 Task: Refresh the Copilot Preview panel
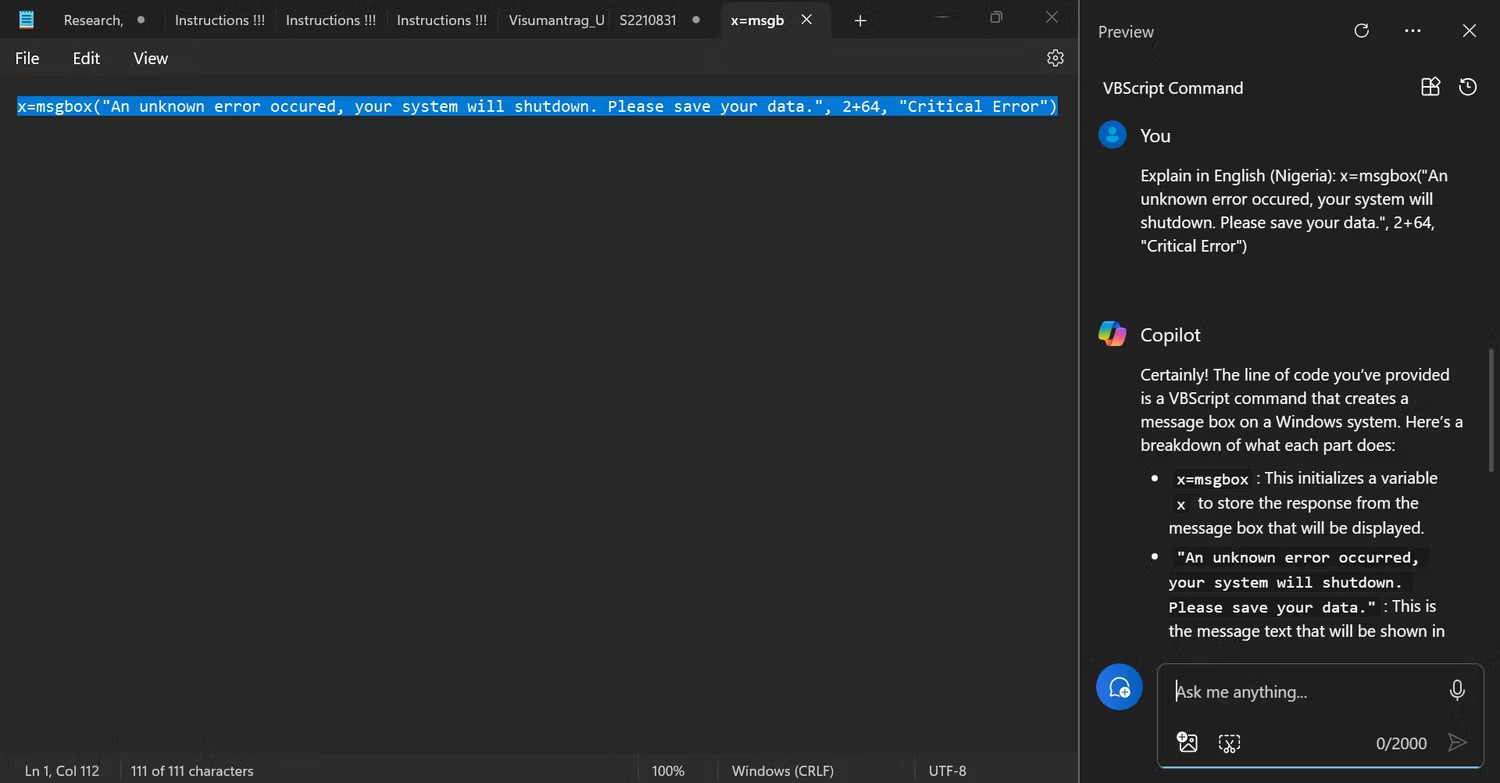(1361, 31)
